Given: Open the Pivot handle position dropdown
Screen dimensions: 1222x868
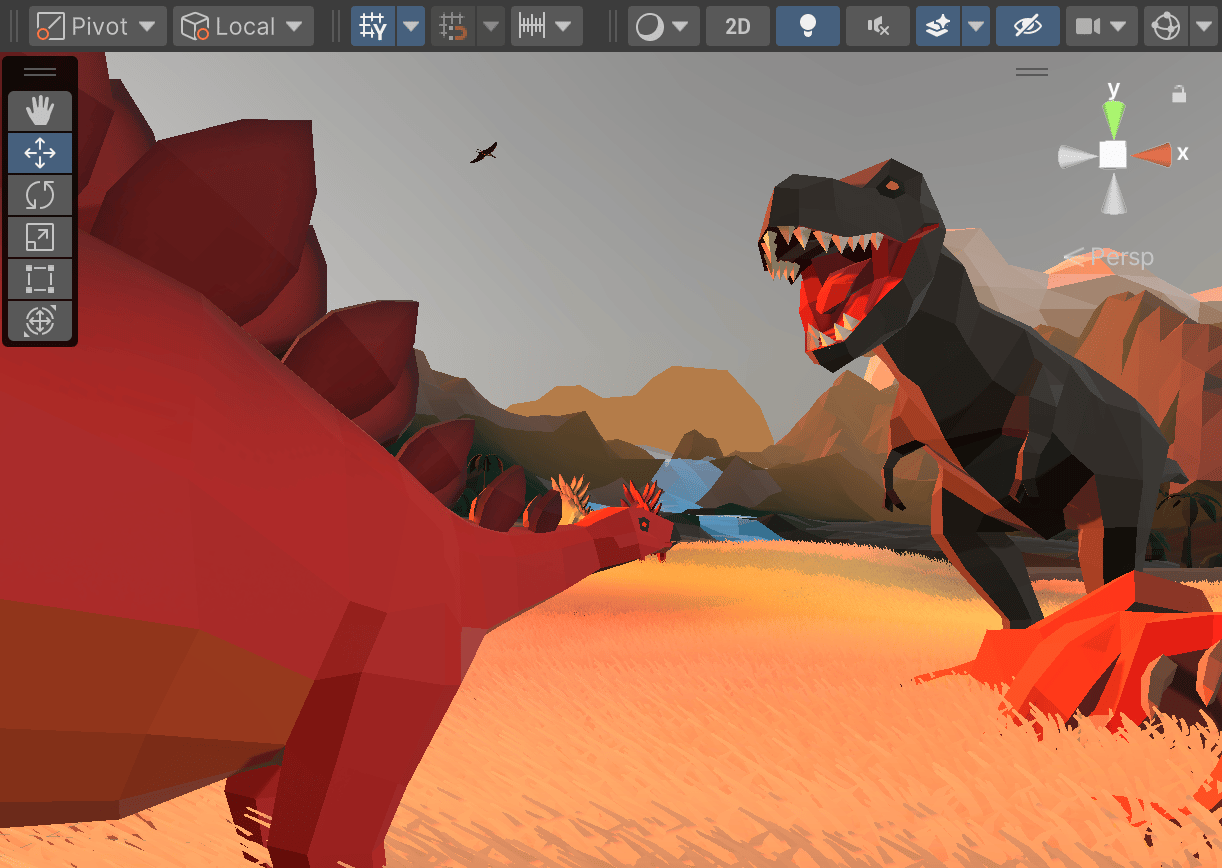Looking at the screenshot, I should (98, 26).
